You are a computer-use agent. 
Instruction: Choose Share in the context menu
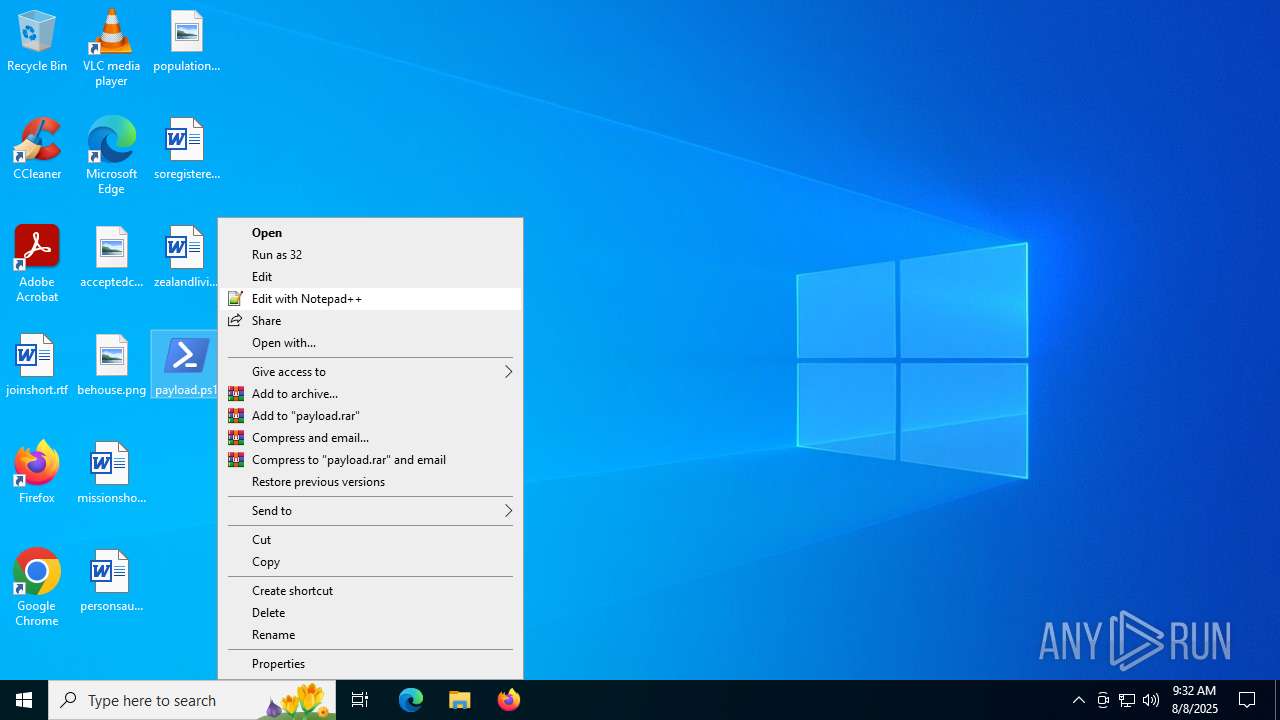pyautogui.click(x=370, y=321)
